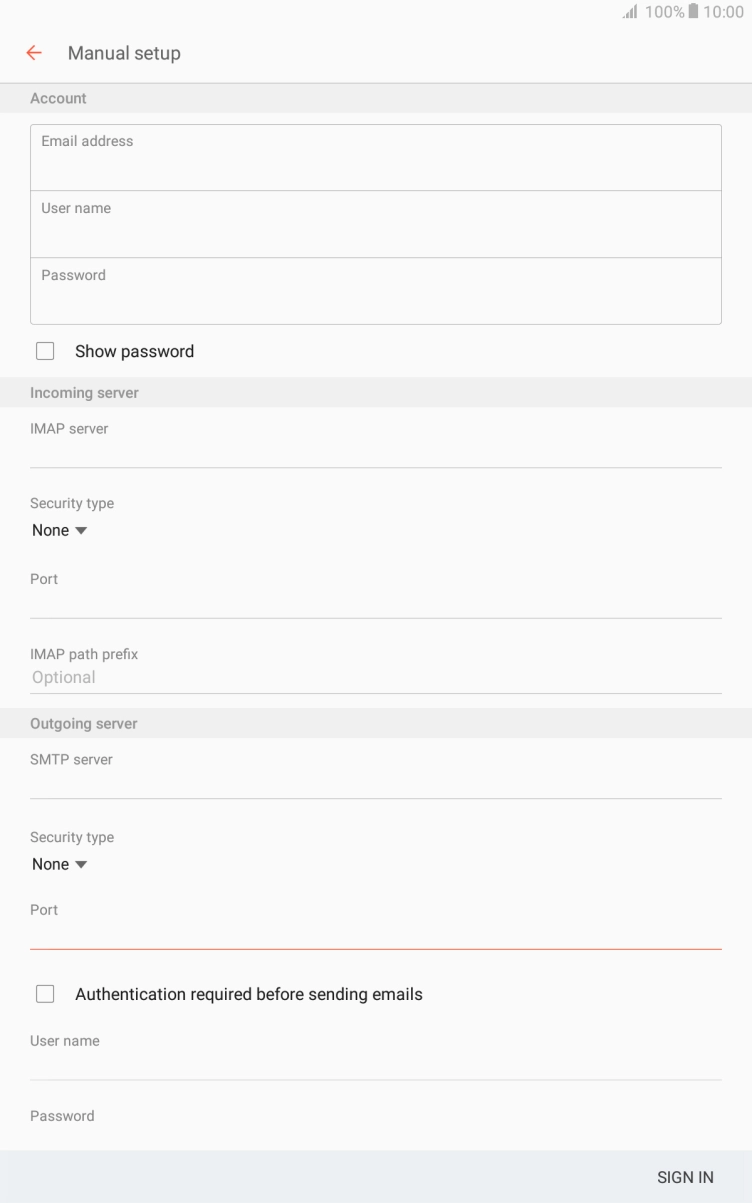Image resolution: width=752 pixels, height=1203 pixels.
Task: Tap SIGN IN
Action: (x=685, y=1177)
